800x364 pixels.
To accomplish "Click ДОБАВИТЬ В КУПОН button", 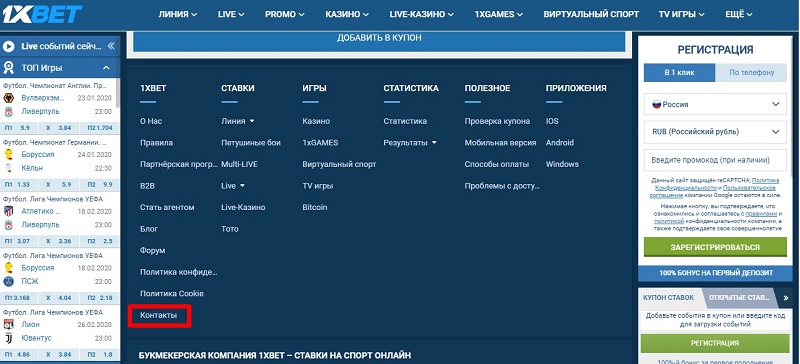I will 379,40.
